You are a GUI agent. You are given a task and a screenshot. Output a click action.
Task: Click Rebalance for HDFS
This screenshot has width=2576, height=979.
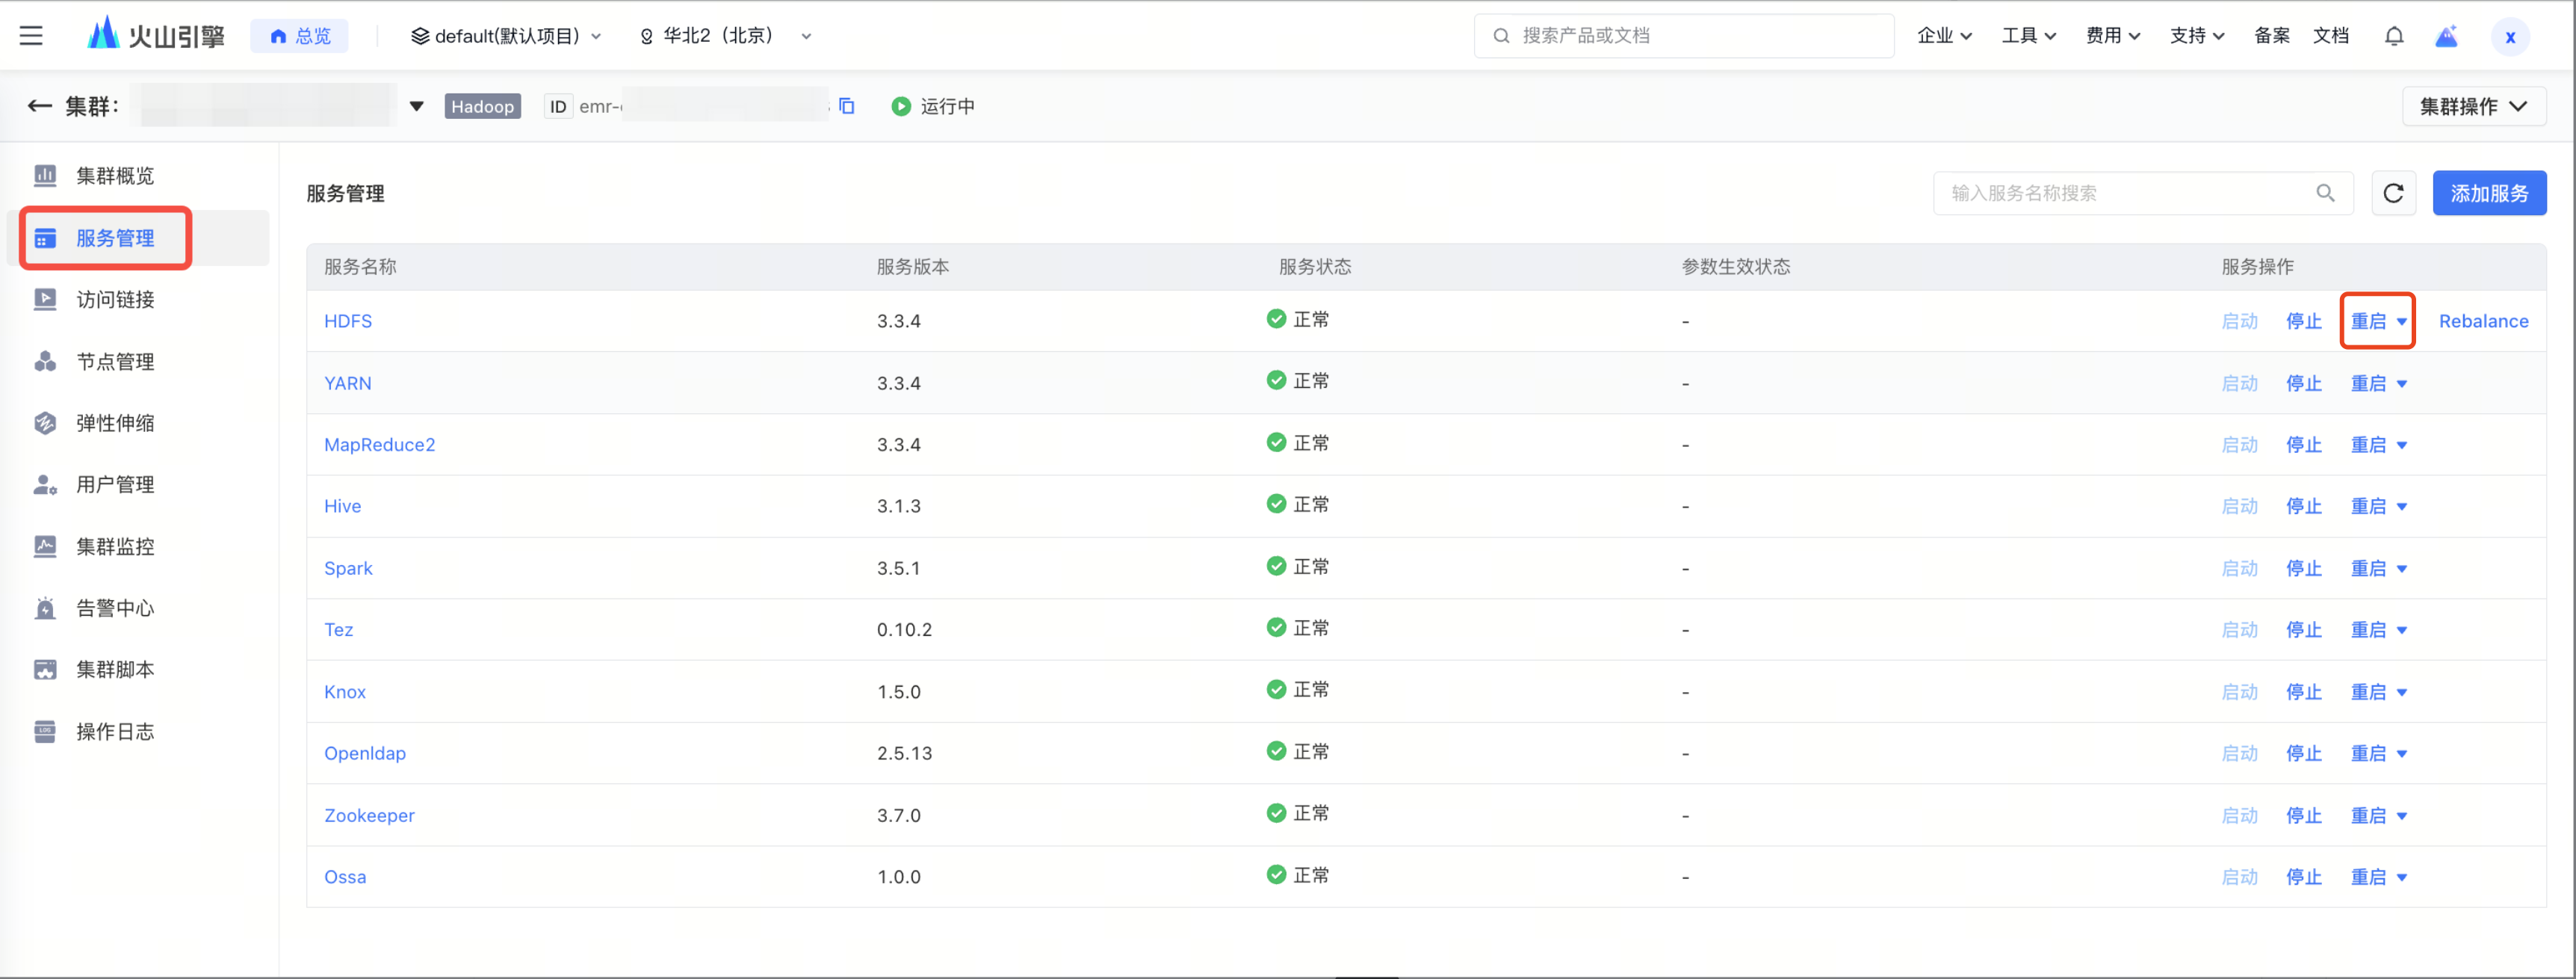click(x=2483, y=321)
